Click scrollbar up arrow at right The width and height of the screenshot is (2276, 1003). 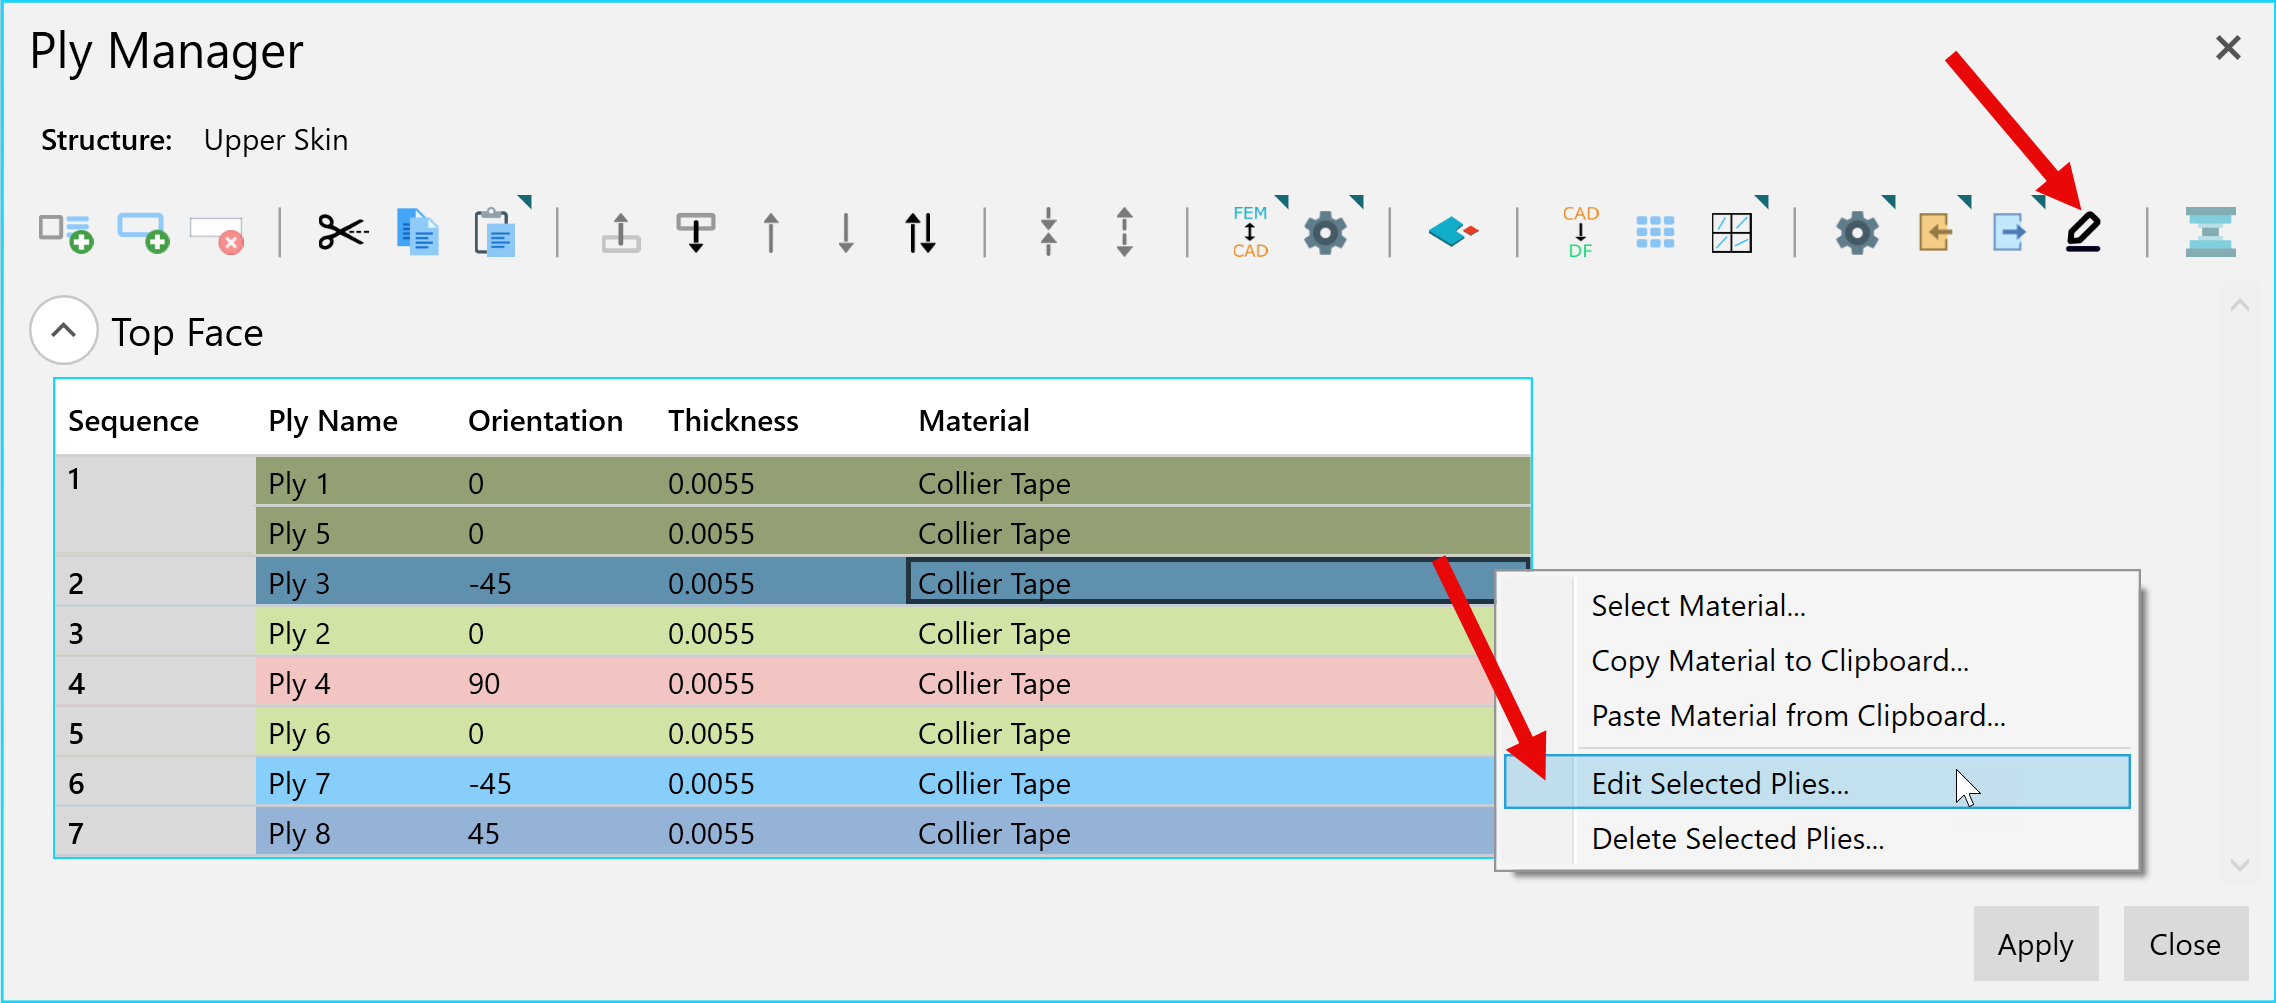point(2240,306)
